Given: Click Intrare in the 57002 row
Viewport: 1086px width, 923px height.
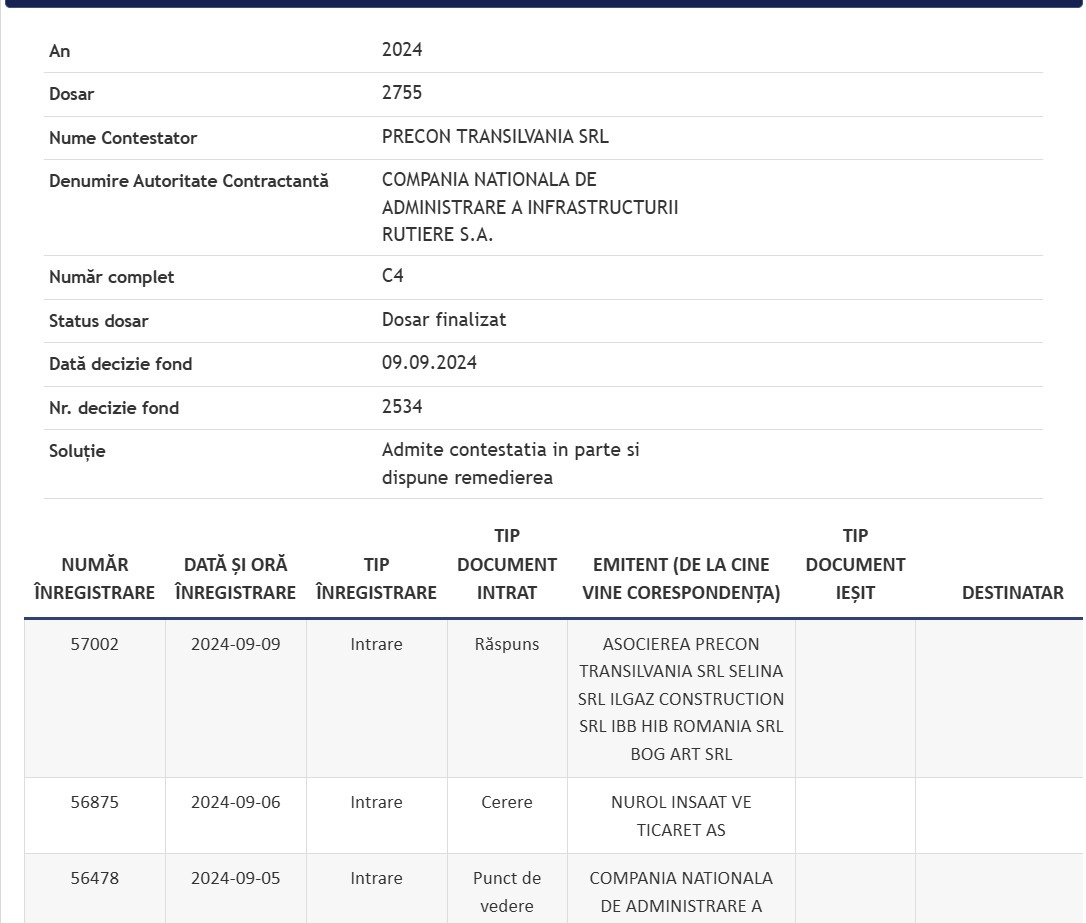Looking at the screenshot, I should click(x=376, y=644).
